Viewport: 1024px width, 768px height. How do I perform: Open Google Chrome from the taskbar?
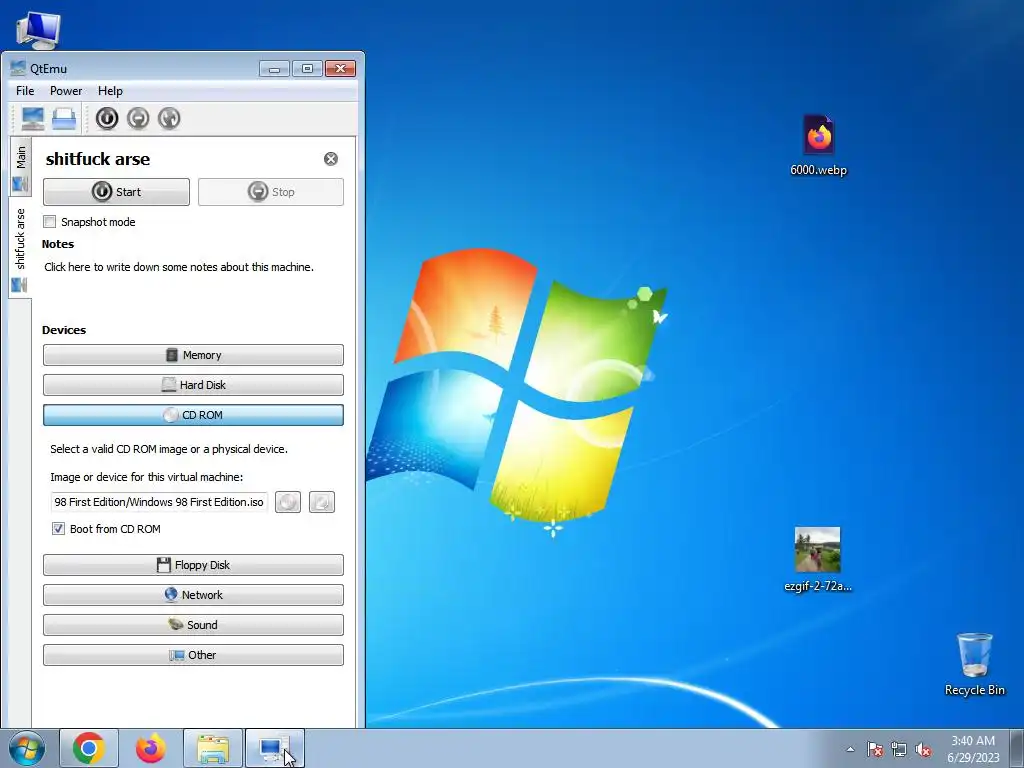(89, 748)
